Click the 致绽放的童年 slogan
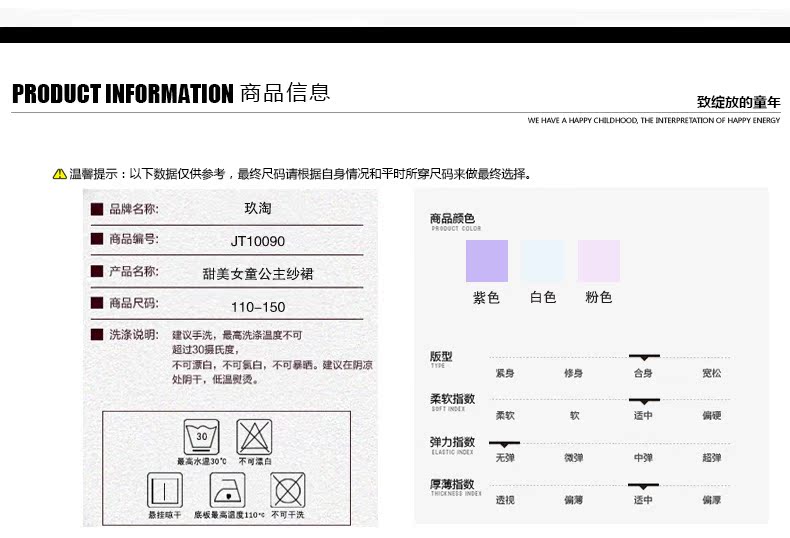 [739, 102]
